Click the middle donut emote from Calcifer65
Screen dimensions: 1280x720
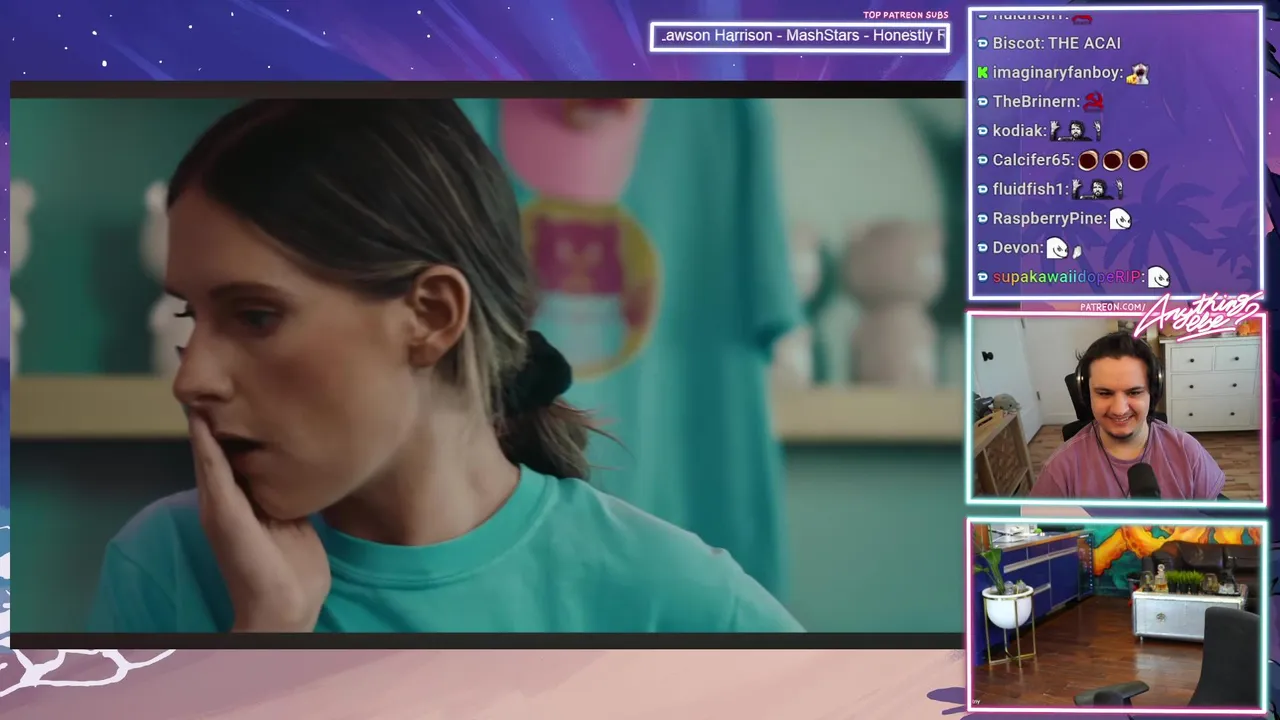point(1112,160)
